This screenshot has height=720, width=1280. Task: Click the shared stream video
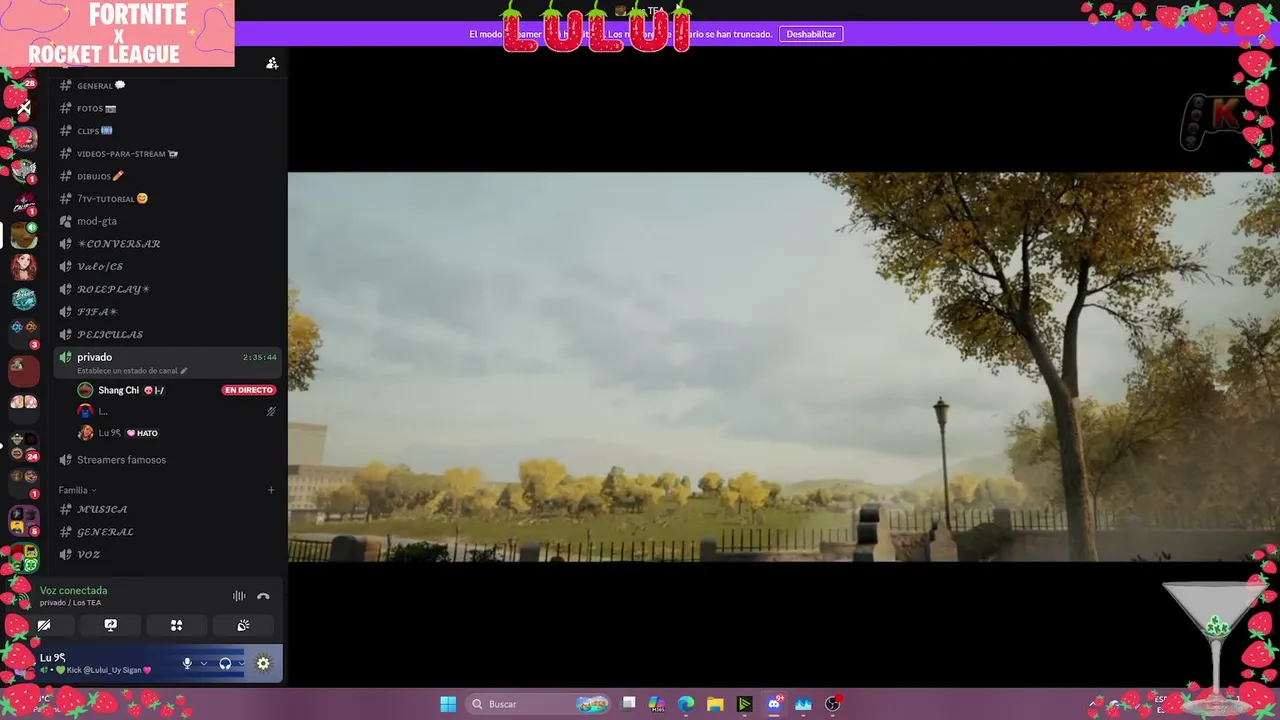point(784,367)
